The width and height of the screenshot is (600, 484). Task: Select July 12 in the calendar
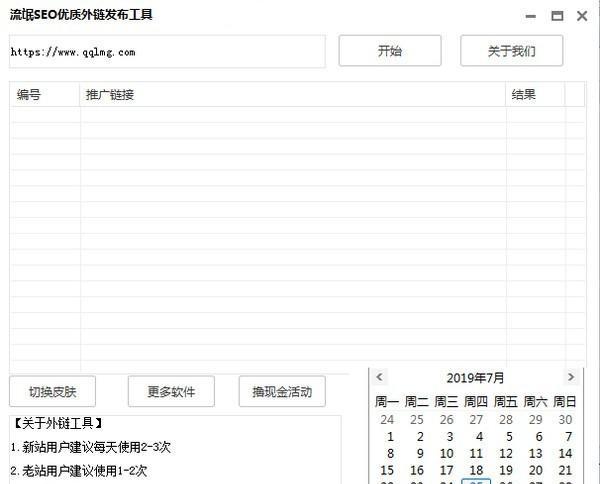pyautogui.click(x=506, y=453)
